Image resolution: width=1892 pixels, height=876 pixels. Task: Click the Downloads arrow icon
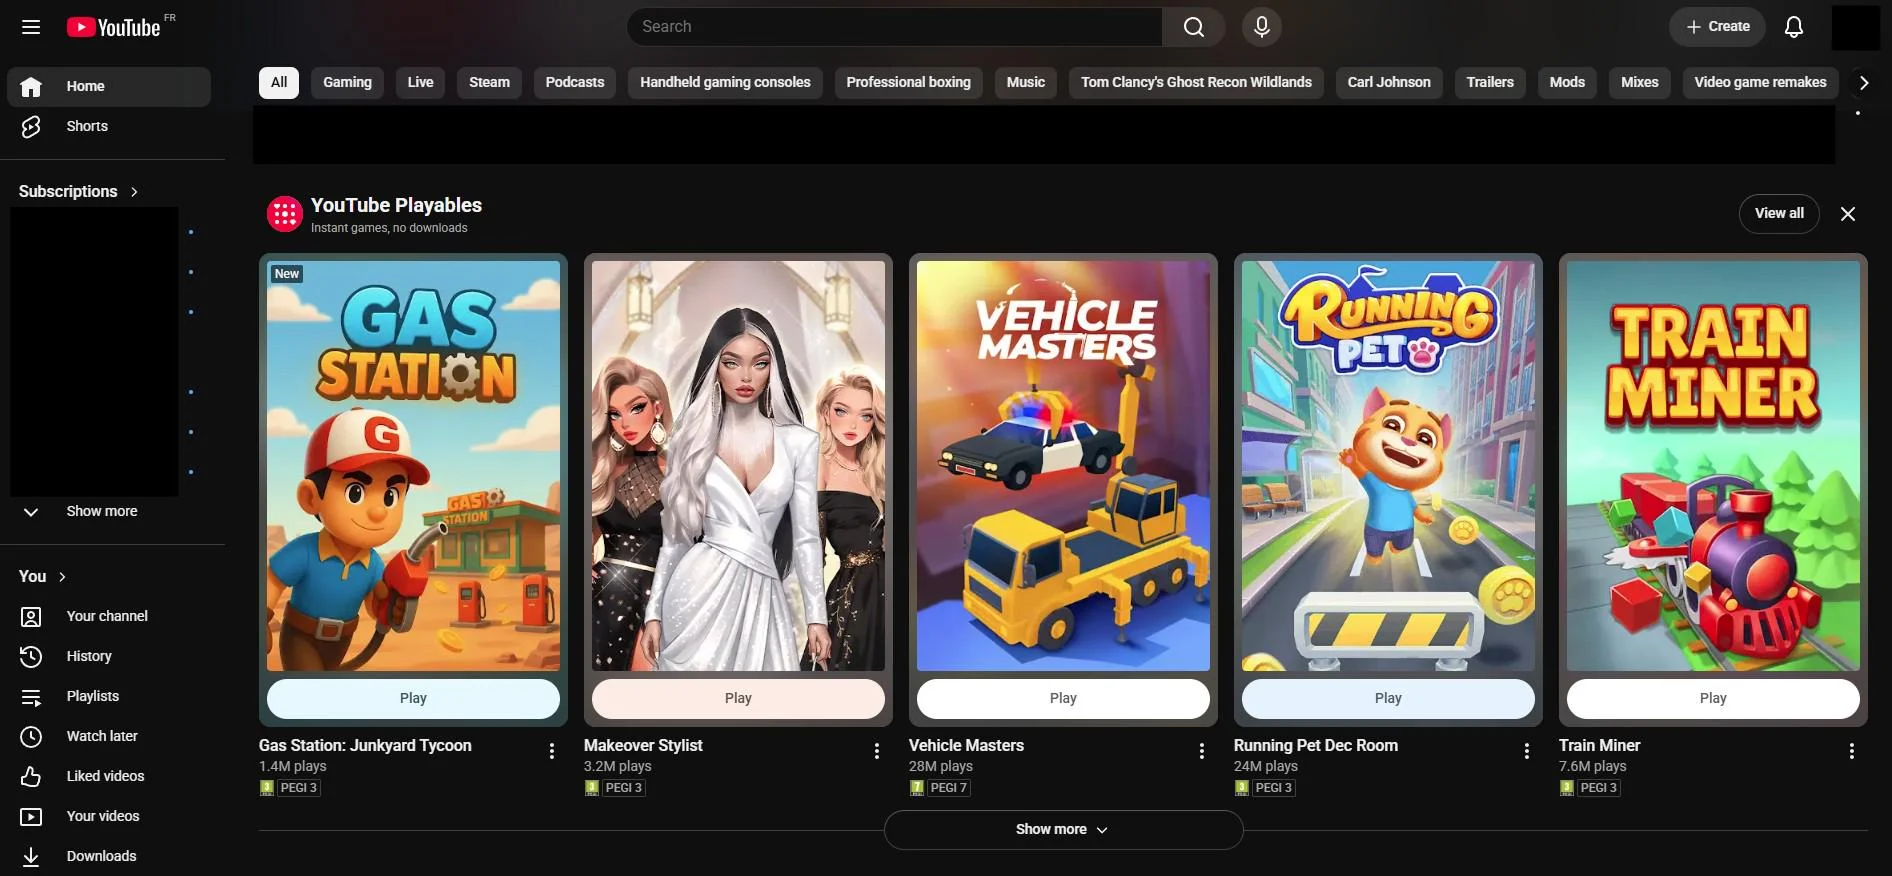tap(31, 857)
